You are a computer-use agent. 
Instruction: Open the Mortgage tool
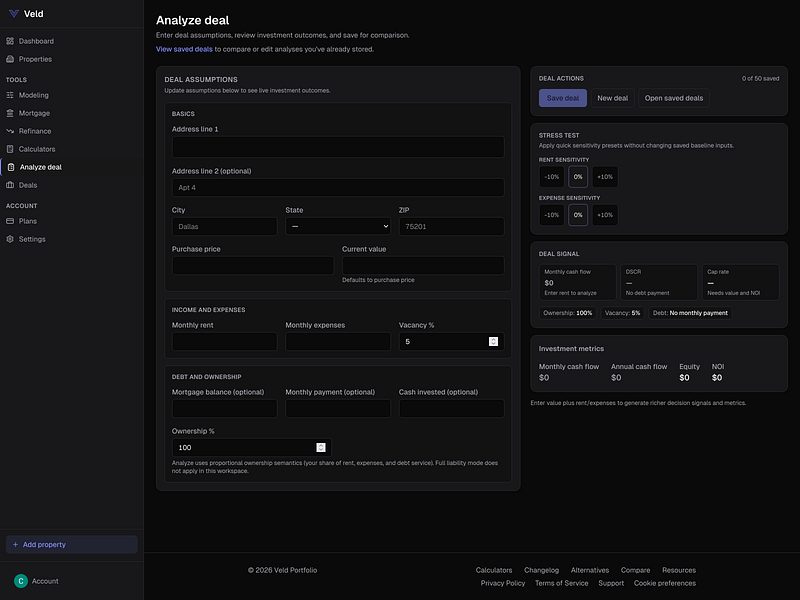point(71,113)
